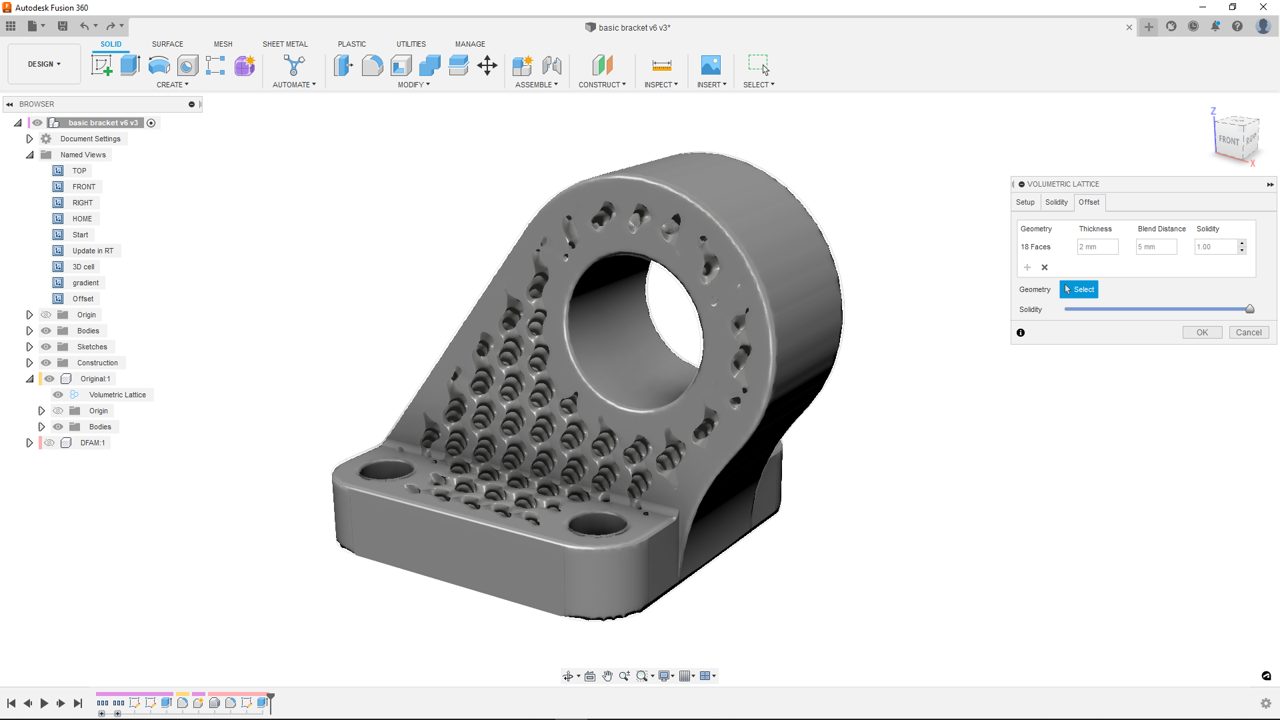
Task: Open the Solidity tab in Volumetric Lattice
Action: point(1056,202)
